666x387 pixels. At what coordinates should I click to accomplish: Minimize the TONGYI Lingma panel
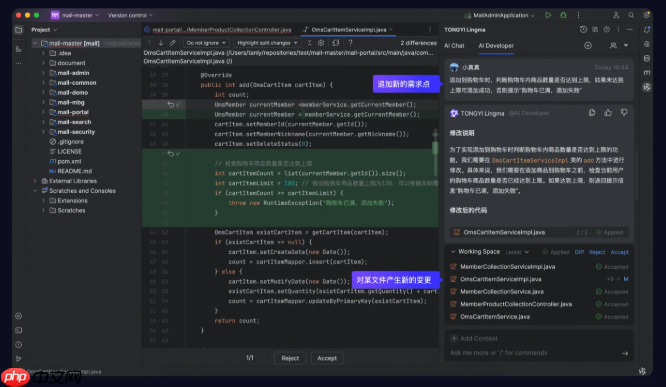(630, 30)
